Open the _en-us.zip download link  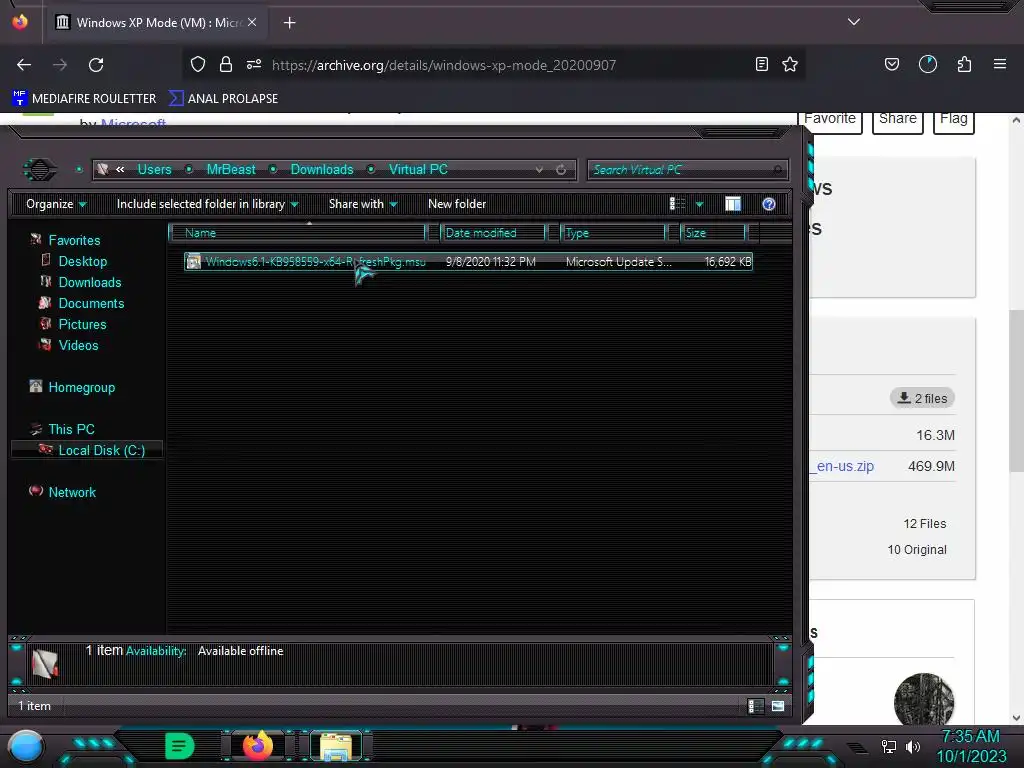[x=845, y=466]
